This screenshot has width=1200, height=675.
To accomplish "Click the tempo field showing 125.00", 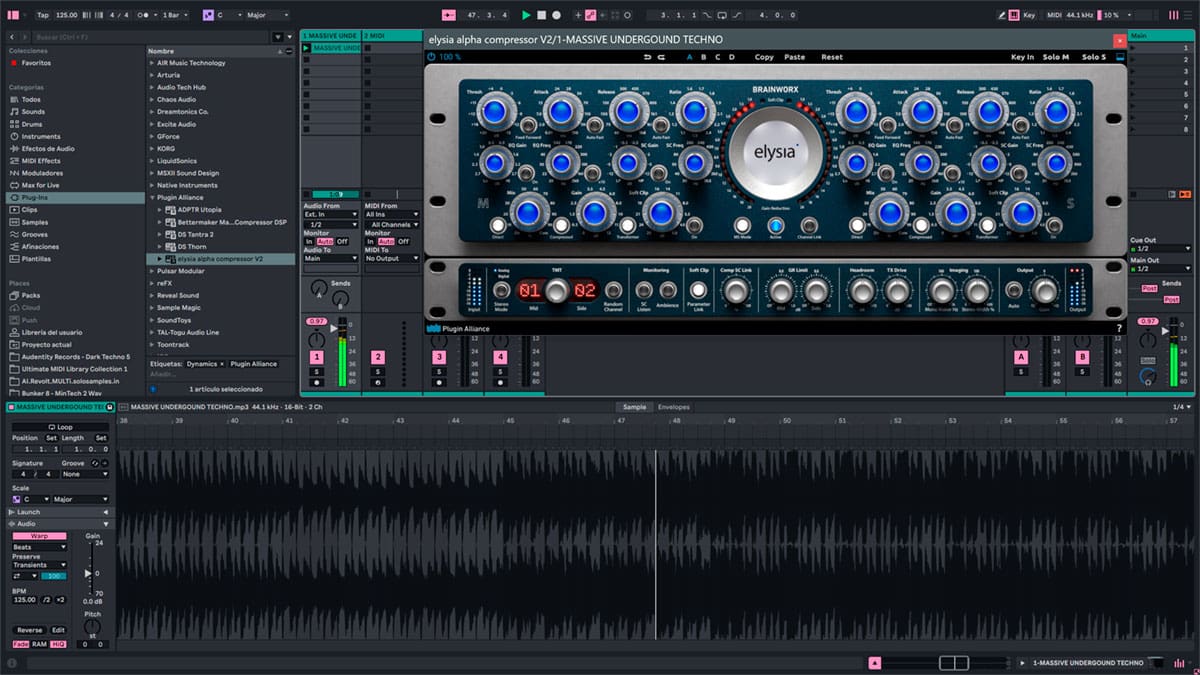I will click(x=67, y=15).
